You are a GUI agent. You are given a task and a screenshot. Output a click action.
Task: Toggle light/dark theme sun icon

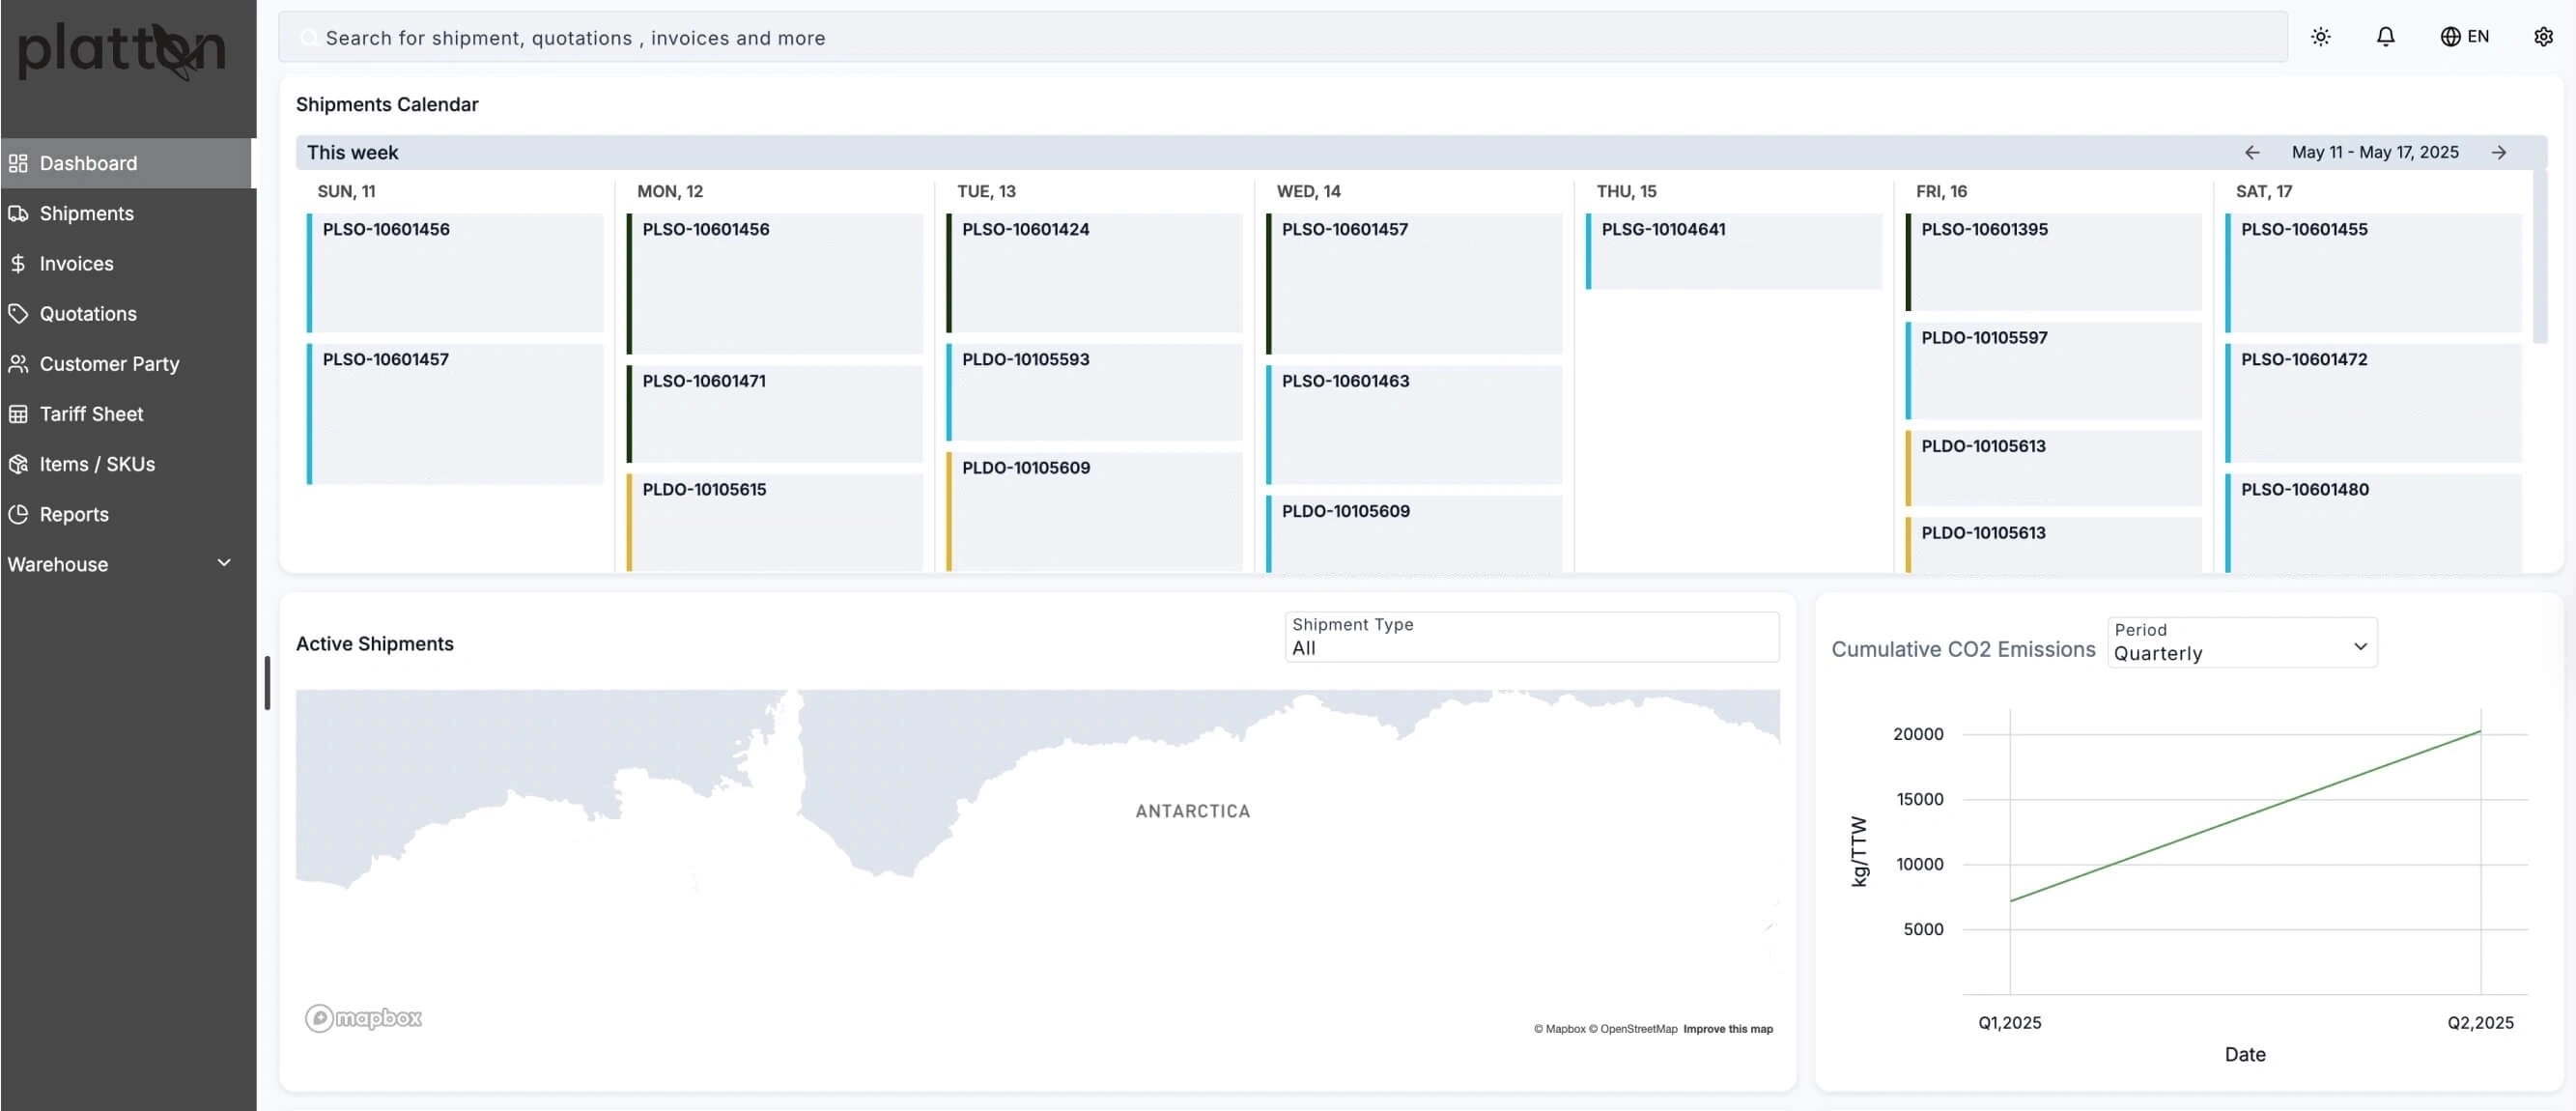(x=2320, y=37)
